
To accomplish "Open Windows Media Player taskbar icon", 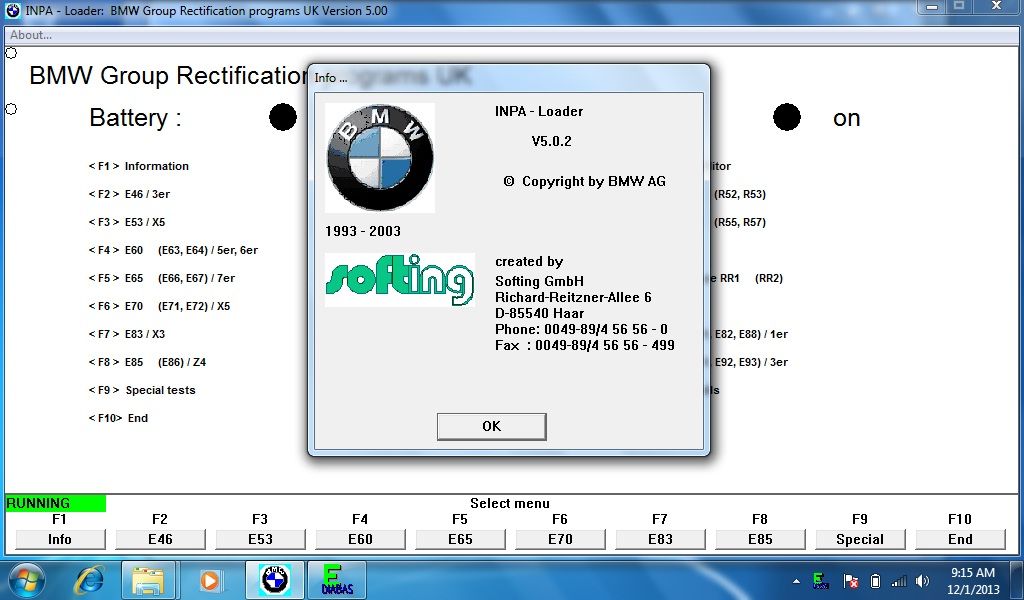I will pos(210,580).
